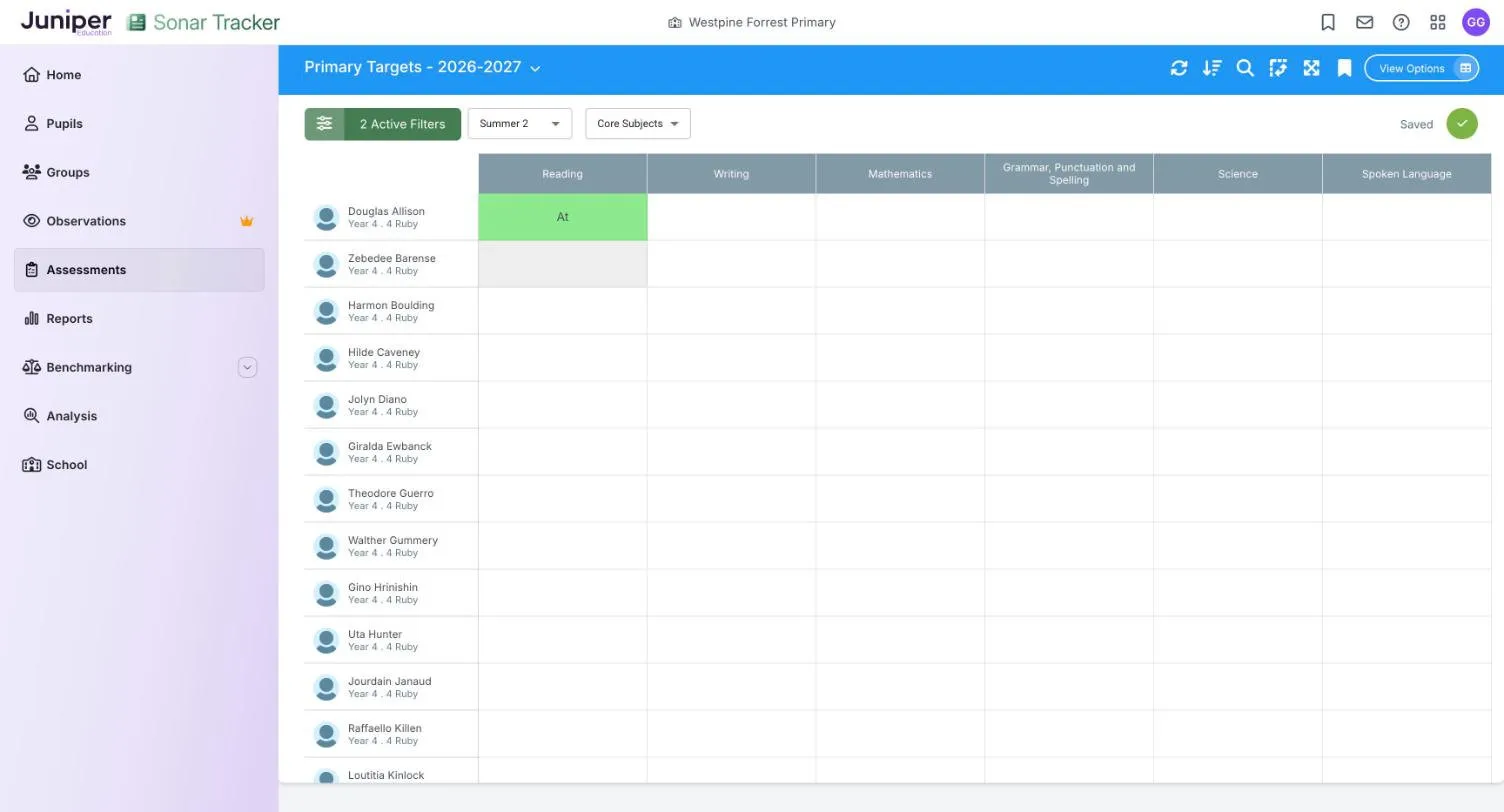Click Uta Hunter's avatar

(326, 640)
